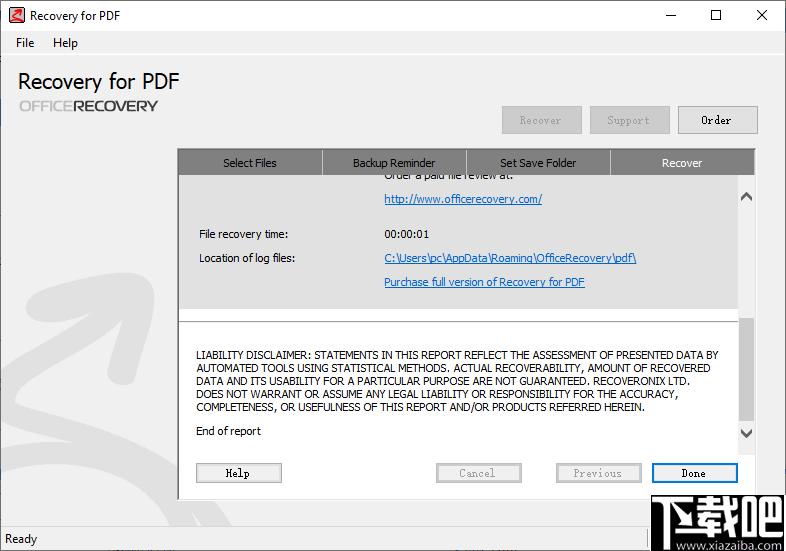Click the 'File recovery time:' label
786x551 pixels.
(x=244, y=234)
